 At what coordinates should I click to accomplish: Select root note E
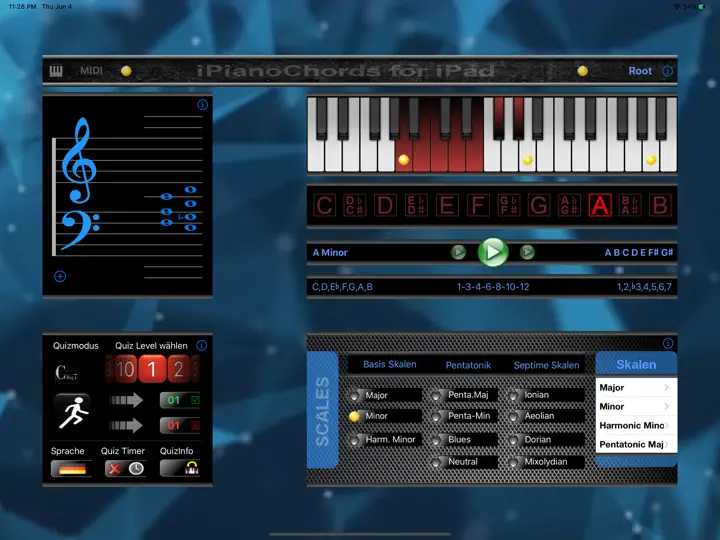[x=446, y=205]
